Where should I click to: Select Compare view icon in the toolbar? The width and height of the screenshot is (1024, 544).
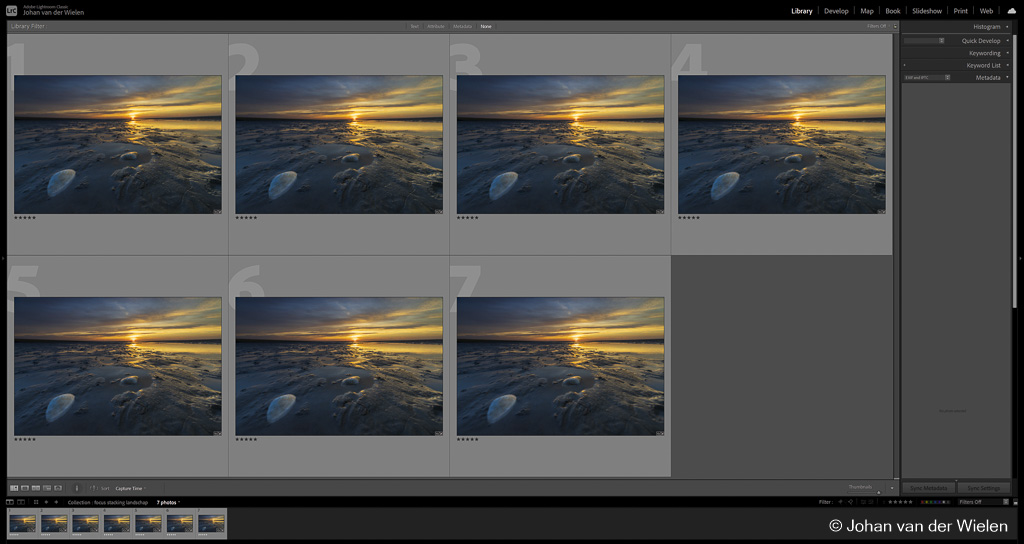36,488
